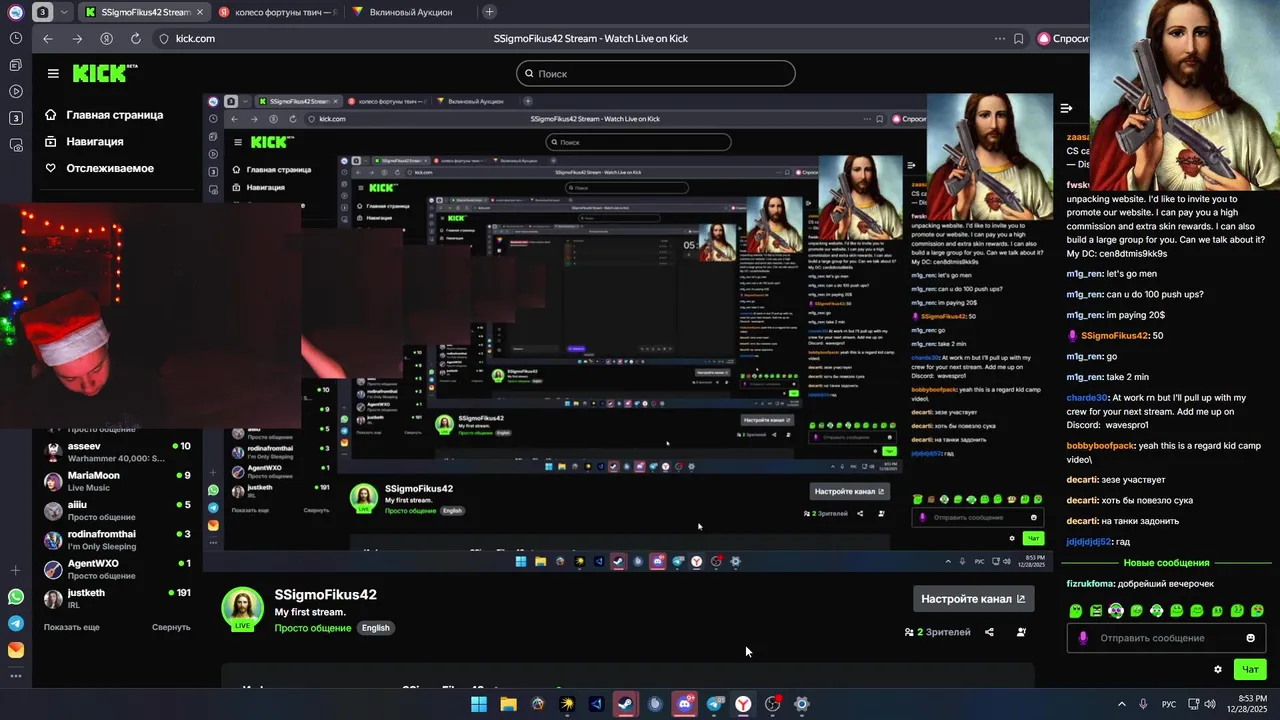The height and width of the screenshot is (720, 1280).
Task: Open the aiiiu channel
Action: [x=118, y=510]
